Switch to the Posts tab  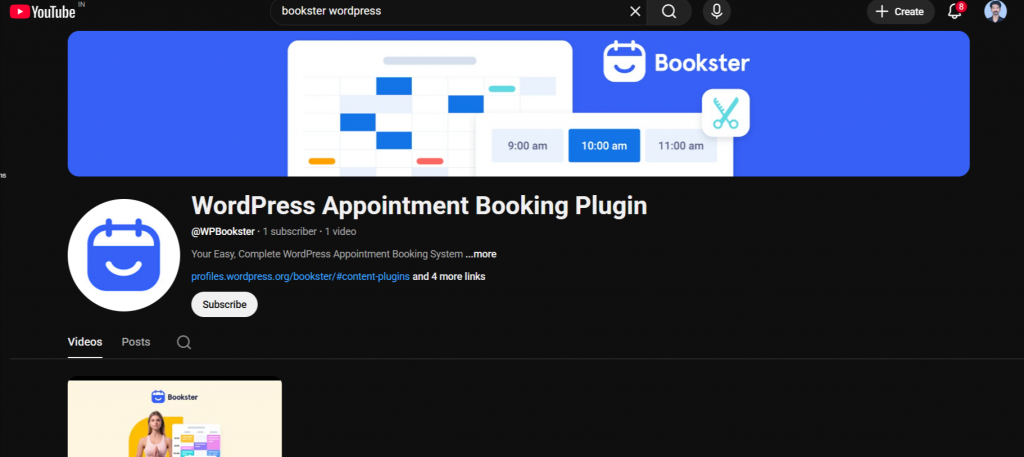tap(136, 342)
